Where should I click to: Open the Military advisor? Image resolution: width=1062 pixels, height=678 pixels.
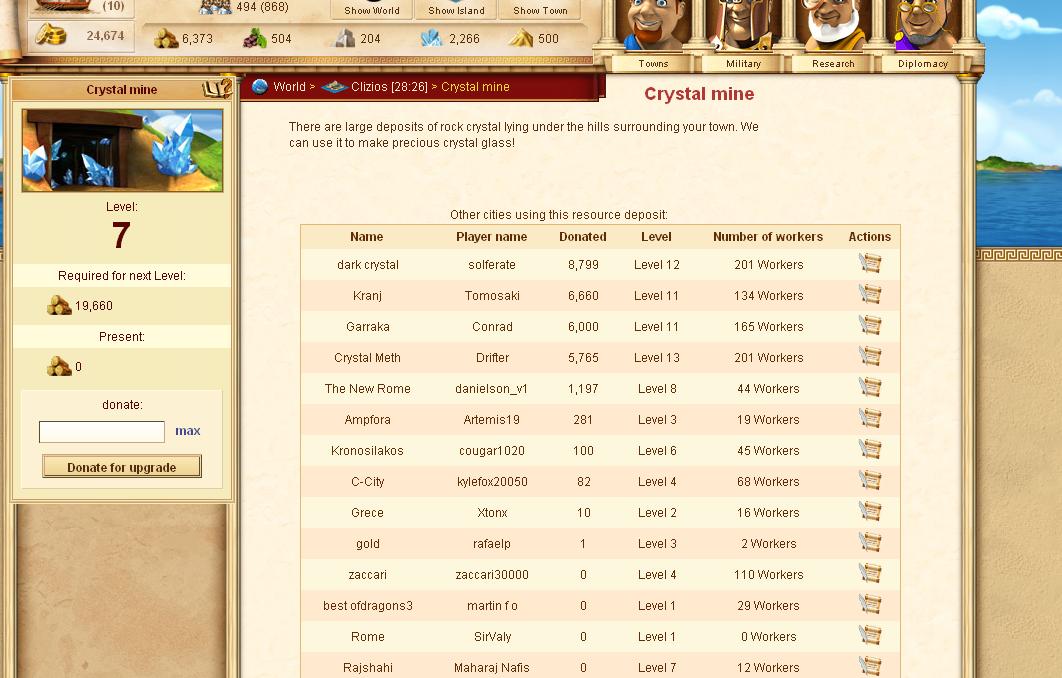tap(743, 34)
